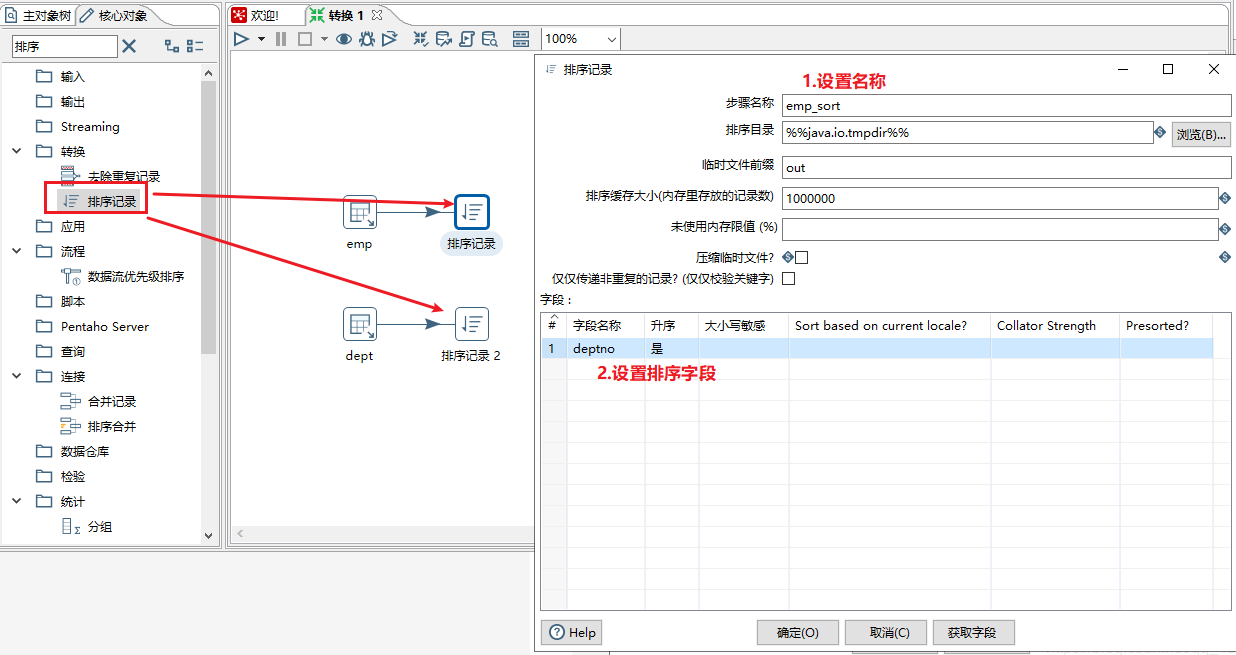Click the 排序缓存大小 field with 1000000
1236x655 pixels.
[1000, 198]
